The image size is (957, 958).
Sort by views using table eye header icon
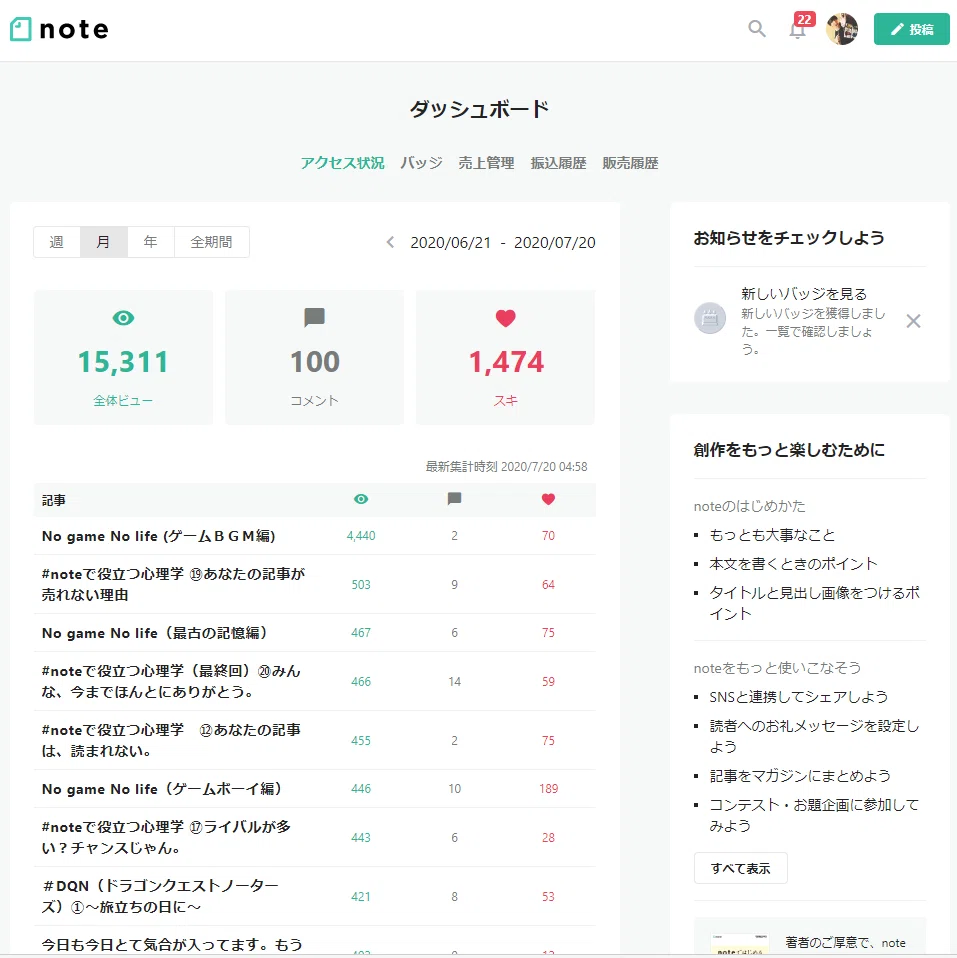pyautogui.click(x=361, y=499)
